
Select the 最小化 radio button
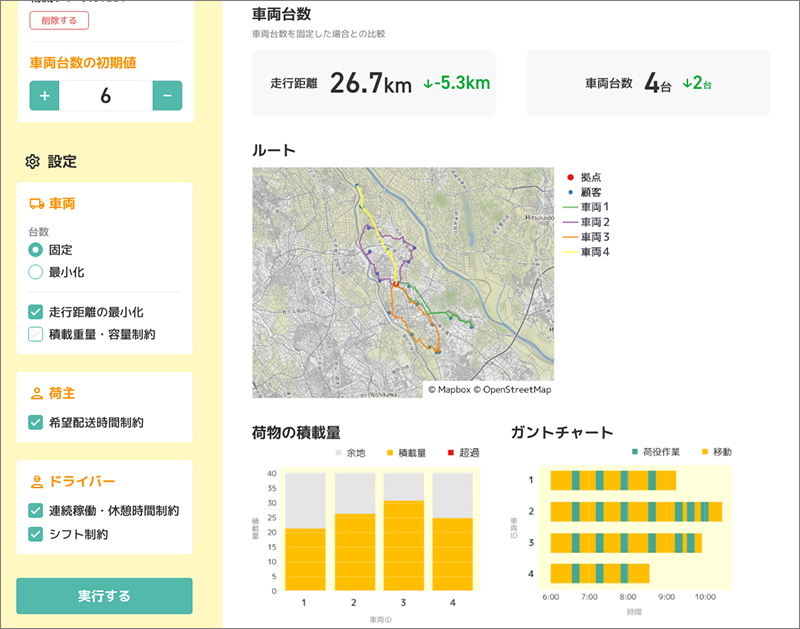[x=35, y=272]
